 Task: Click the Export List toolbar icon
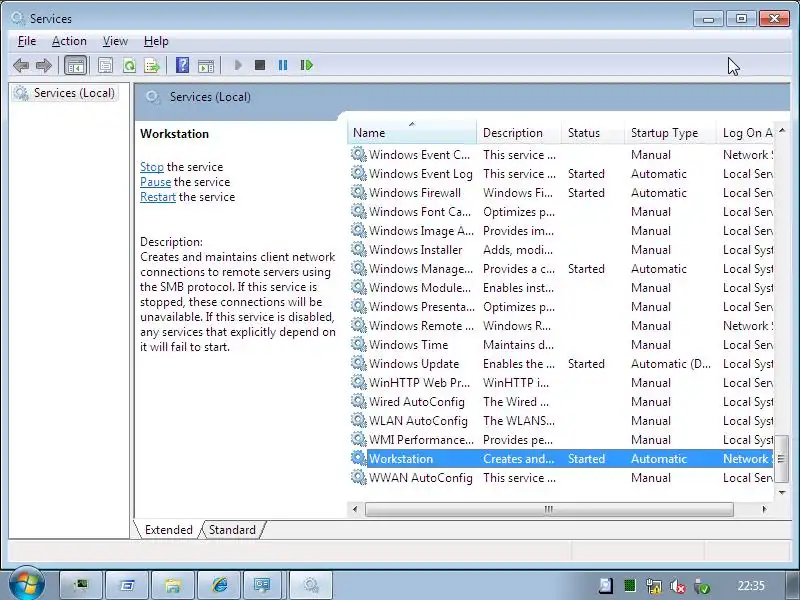pyautogui.click(x=152, y=65)
